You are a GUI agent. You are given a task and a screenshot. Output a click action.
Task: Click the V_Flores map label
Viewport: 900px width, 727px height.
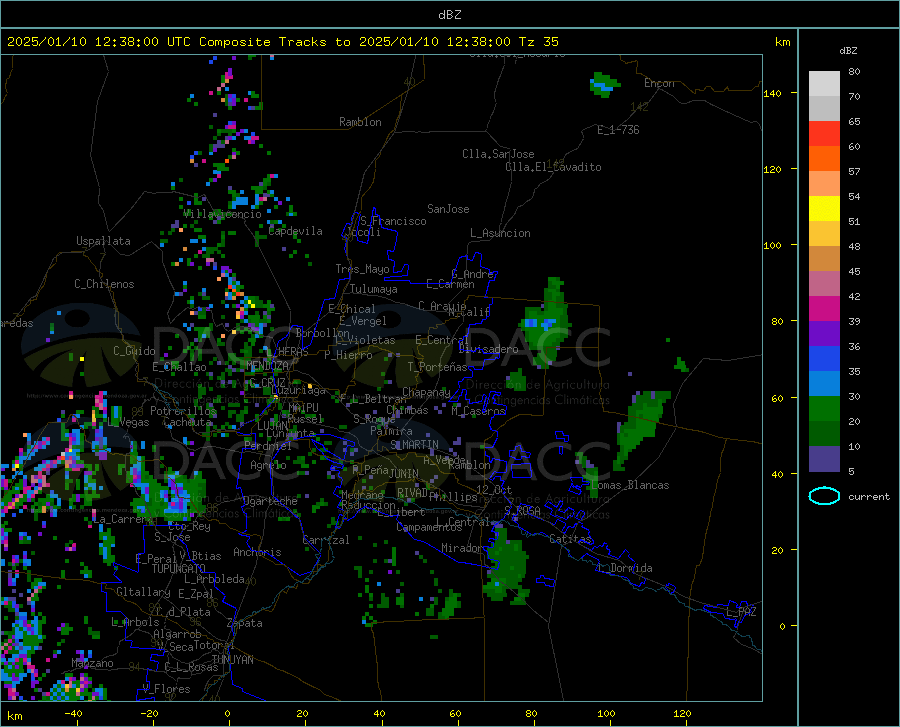pos(166,689)
